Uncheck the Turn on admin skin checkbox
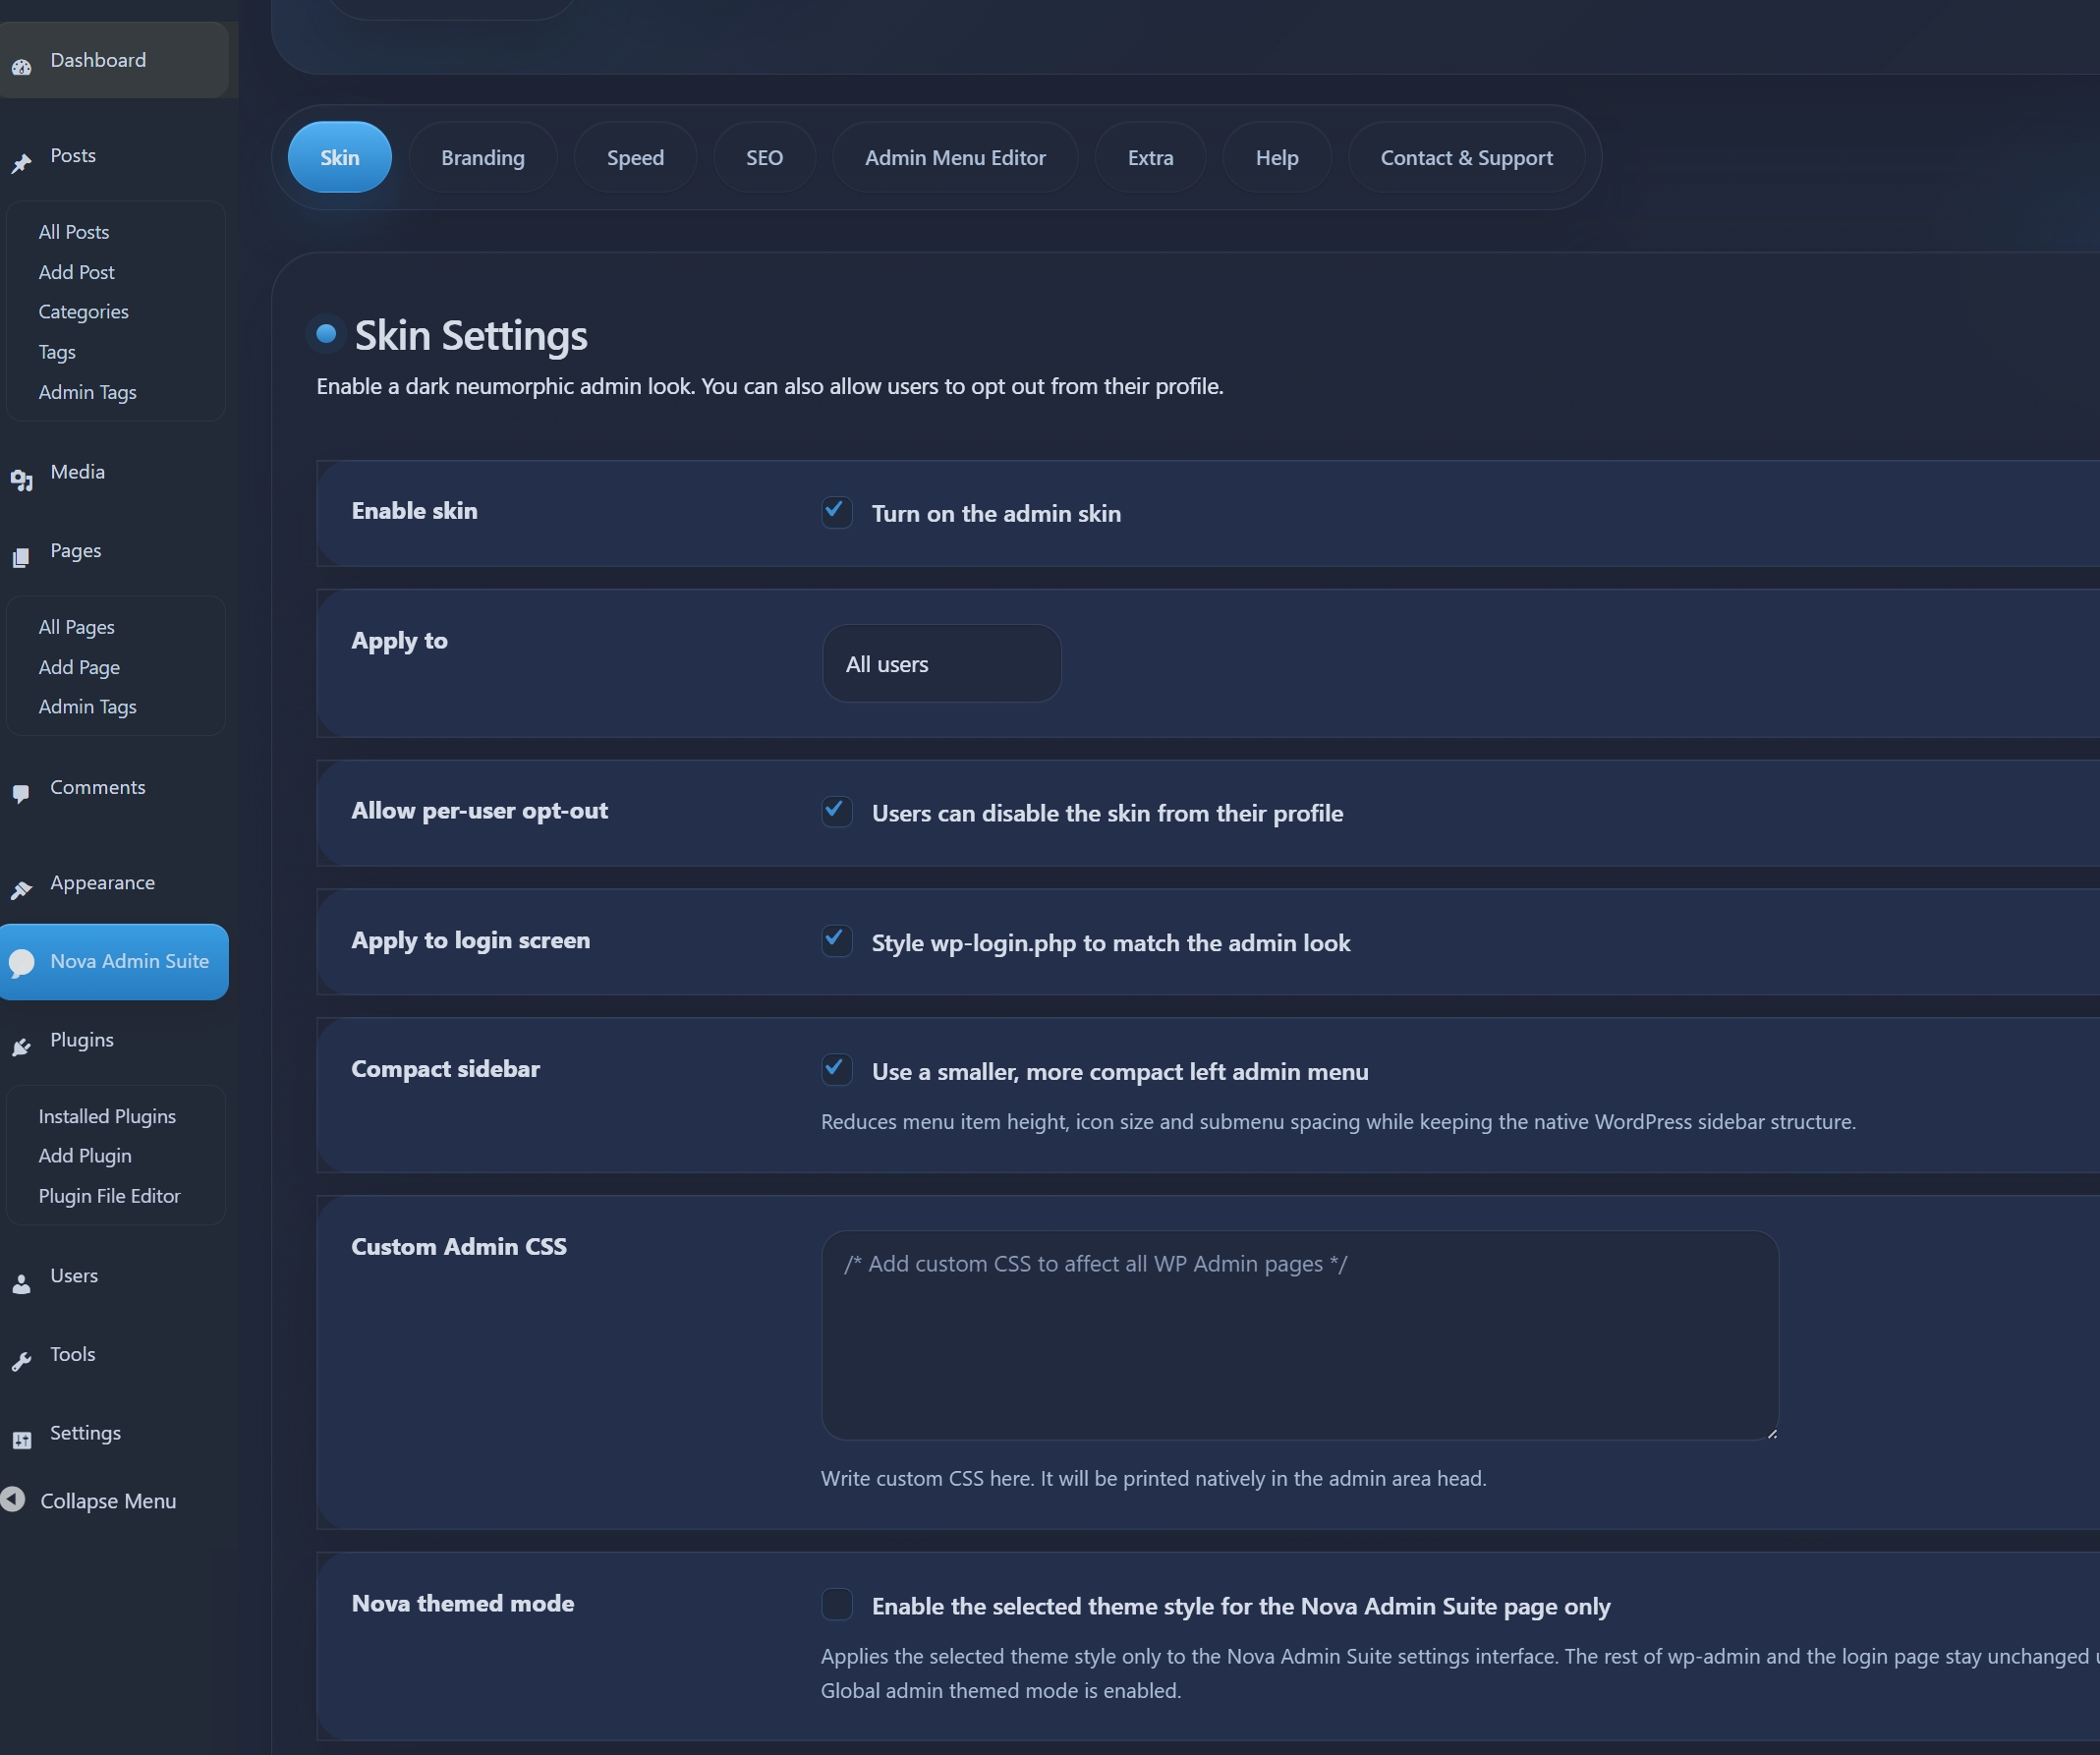 [x=837, y=512]
